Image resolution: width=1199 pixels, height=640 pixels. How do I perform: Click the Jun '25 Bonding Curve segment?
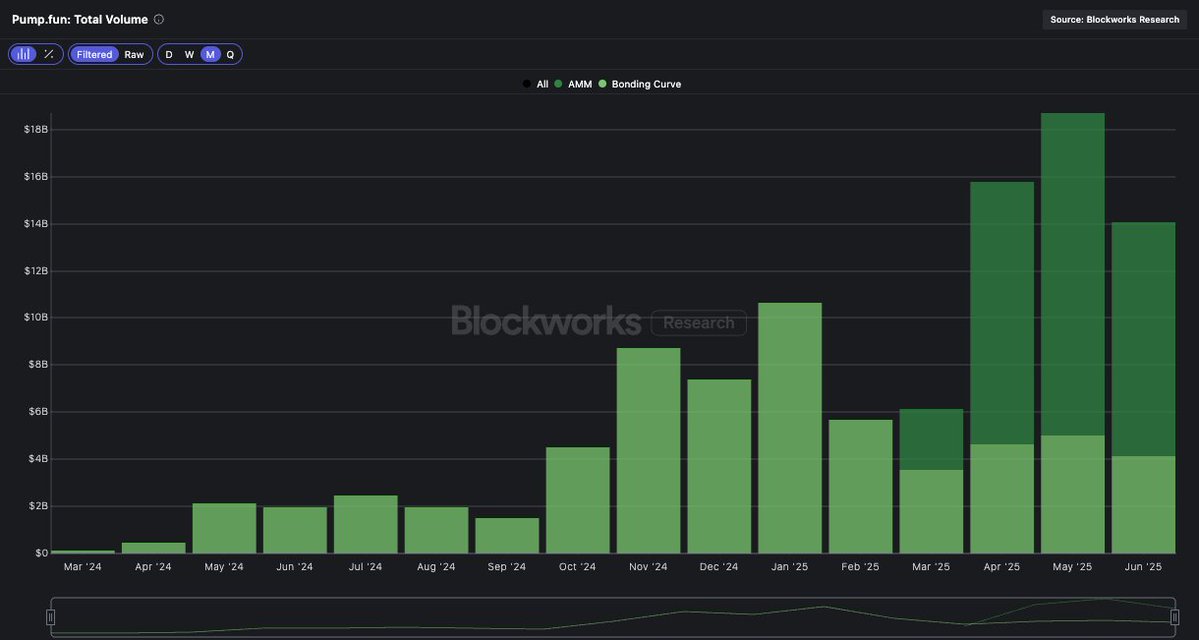pyautogui.click(x=1143, y=505)
